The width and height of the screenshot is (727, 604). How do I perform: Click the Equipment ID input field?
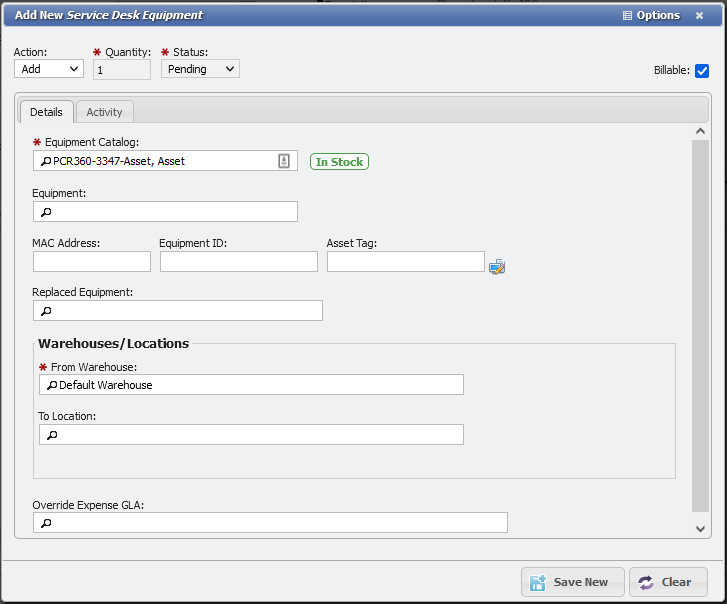pyautogui.click(x=238, y=262)
